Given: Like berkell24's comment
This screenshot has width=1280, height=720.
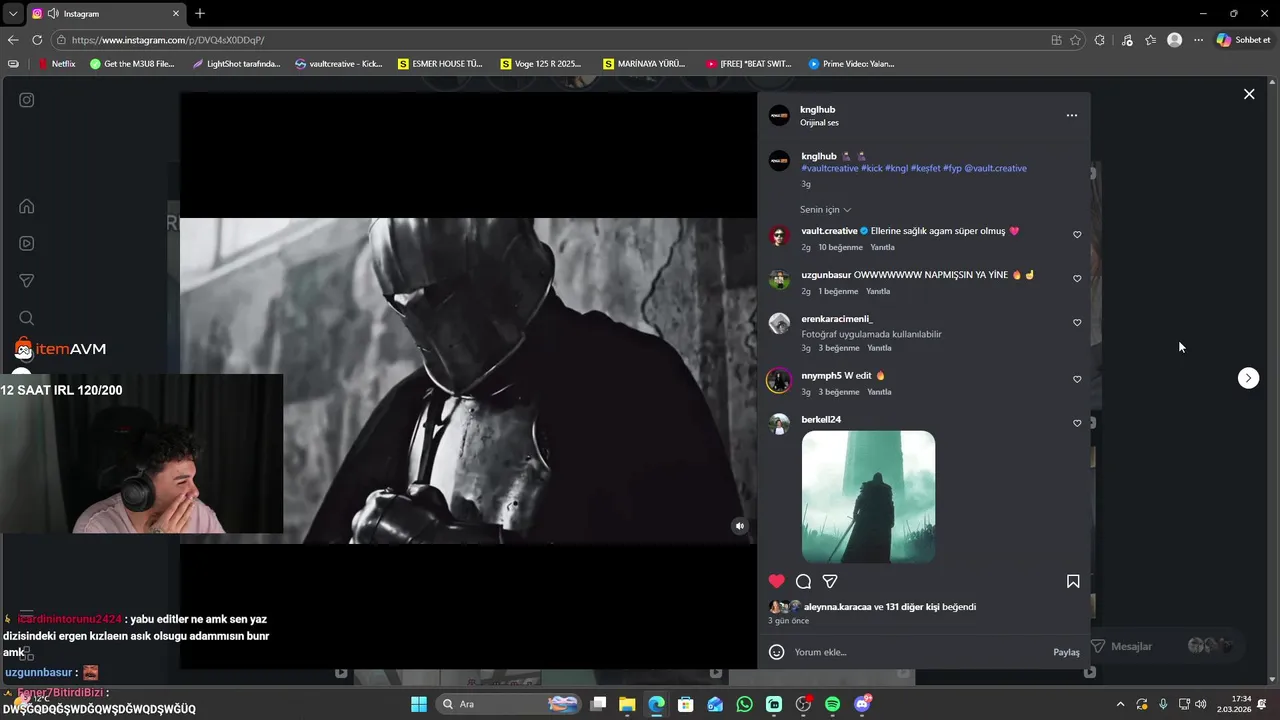Looking at the screenshot, I should coord(1077,423).
